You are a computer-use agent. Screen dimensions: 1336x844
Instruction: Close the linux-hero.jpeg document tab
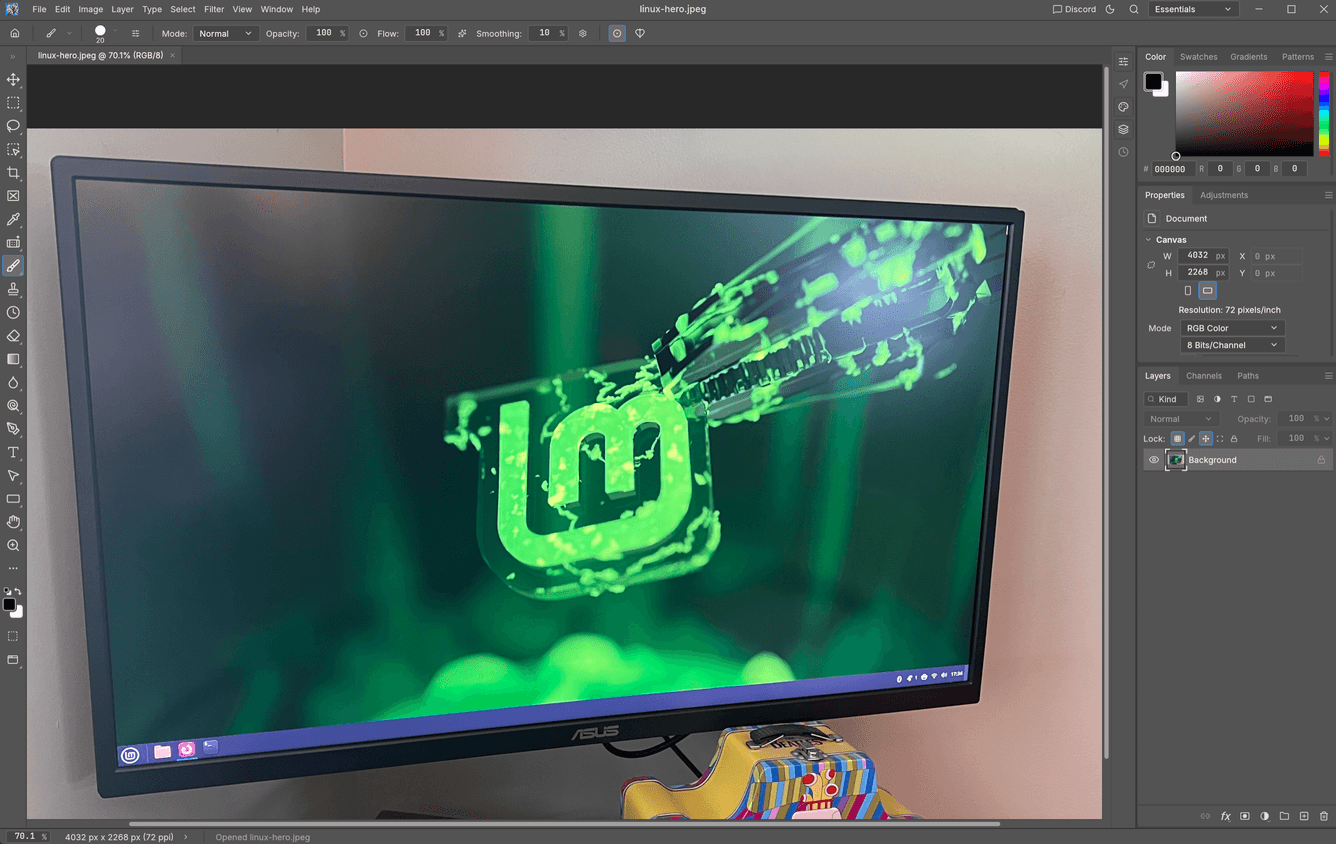coord(172,55)
